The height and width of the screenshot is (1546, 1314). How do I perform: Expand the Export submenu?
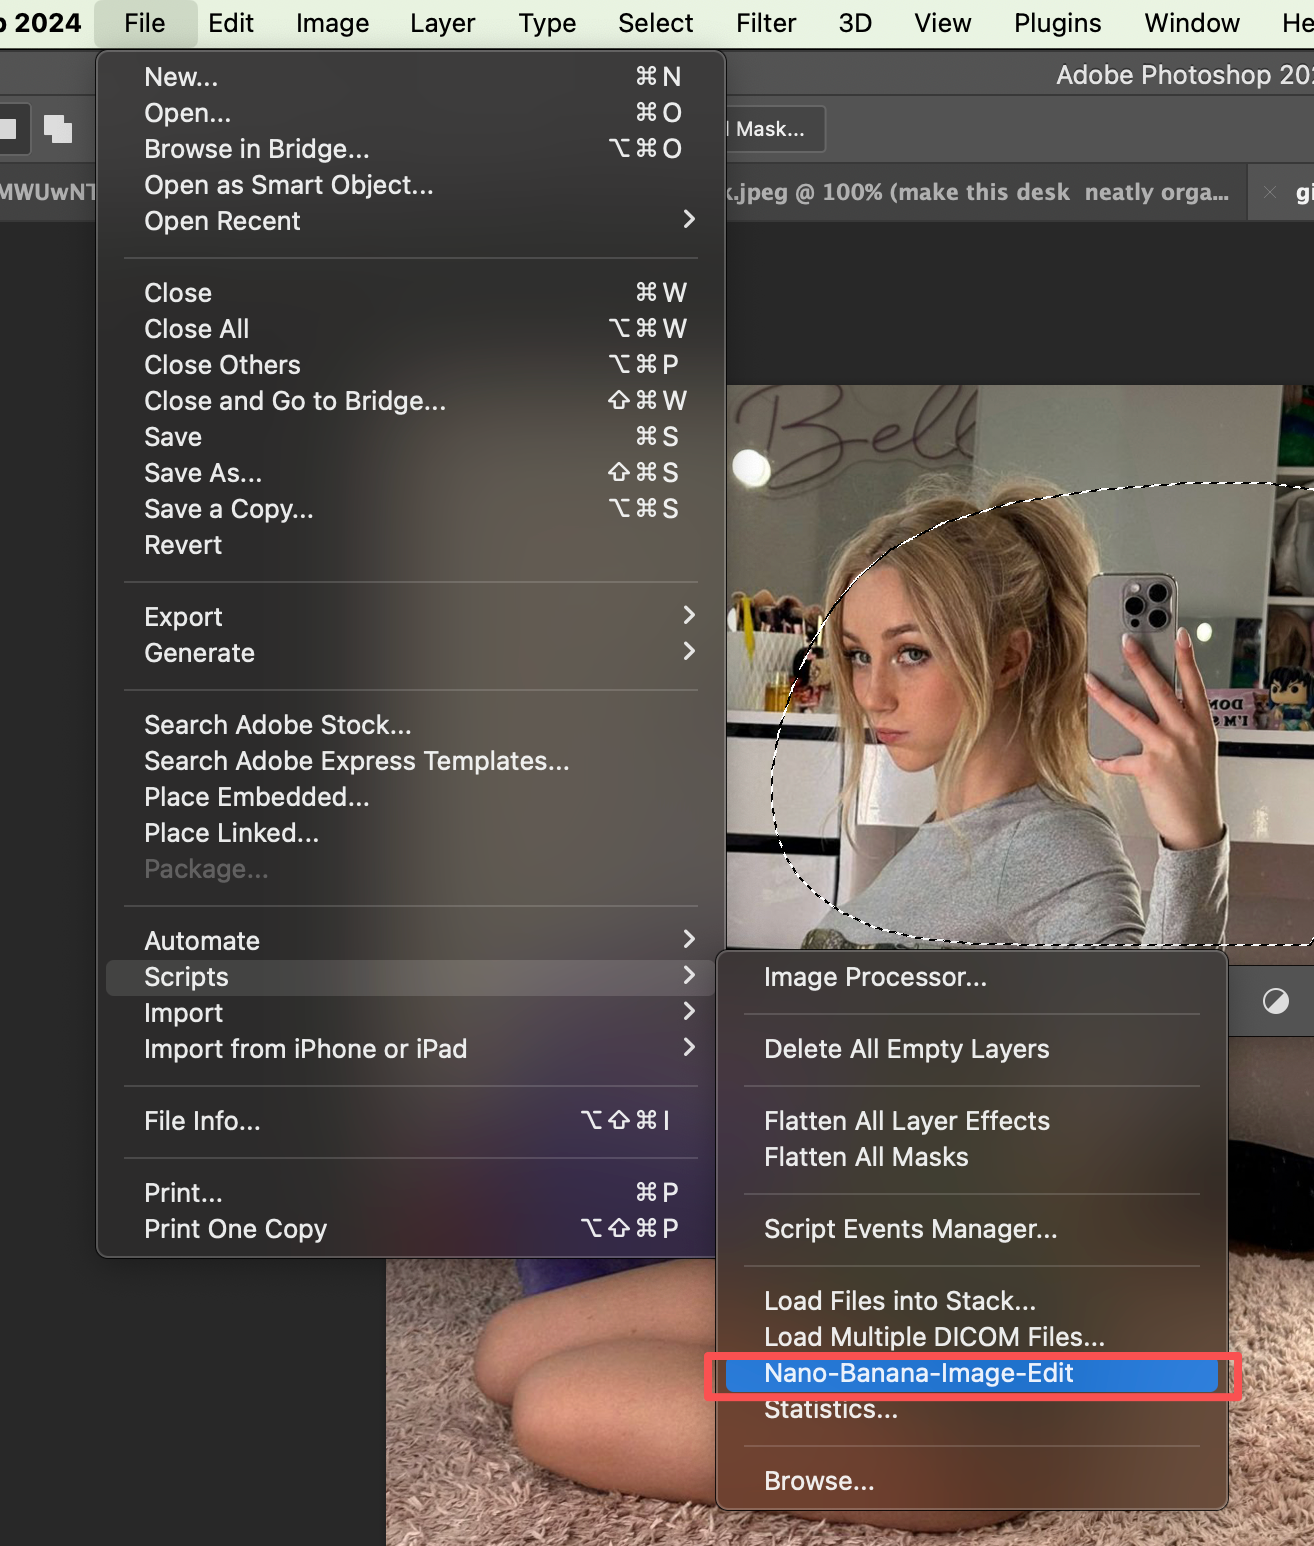click(x=410, y=617)
